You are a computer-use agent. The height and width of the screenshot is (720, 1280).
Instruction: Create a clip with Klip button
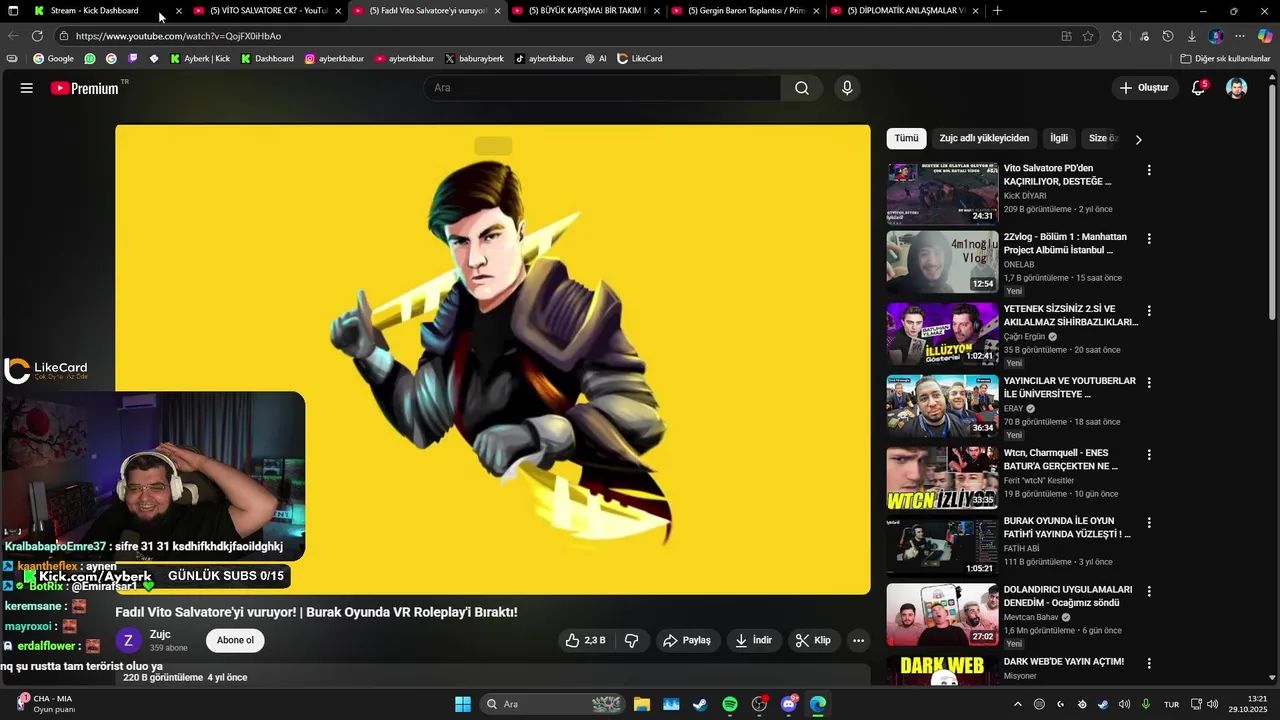[812, 640]
